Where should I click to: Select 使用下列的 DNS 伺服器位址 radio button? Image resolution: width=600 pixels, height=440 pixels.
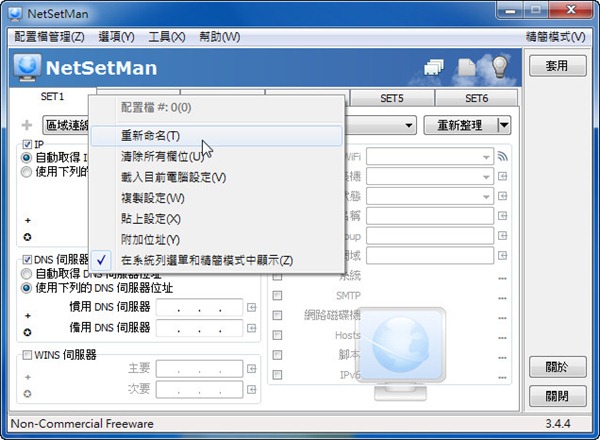point(26,288)
